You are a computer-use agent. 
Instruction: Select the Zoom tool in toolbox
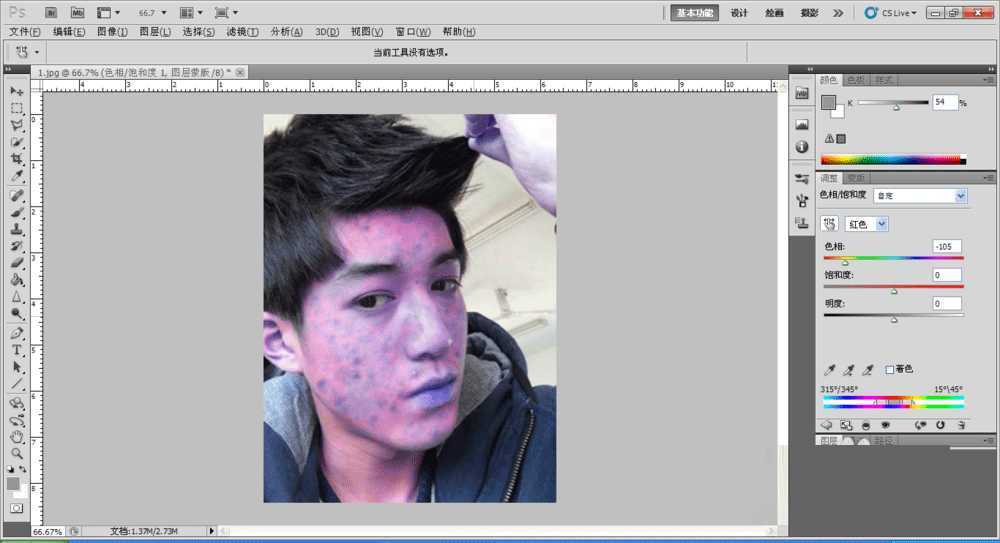(17, 453)
